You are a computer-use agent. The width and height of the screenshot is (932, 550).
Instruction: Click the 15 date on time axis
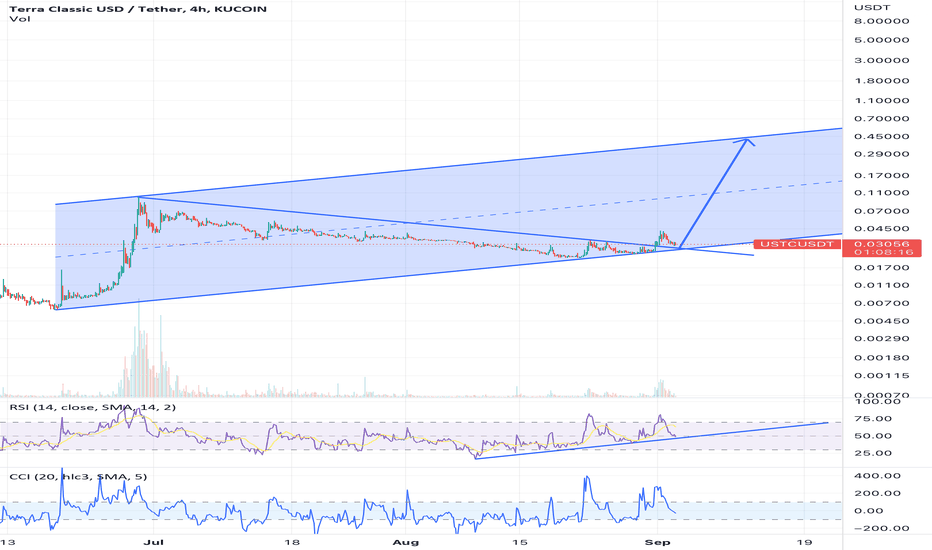pyautogui.click(x=519, y=542)
